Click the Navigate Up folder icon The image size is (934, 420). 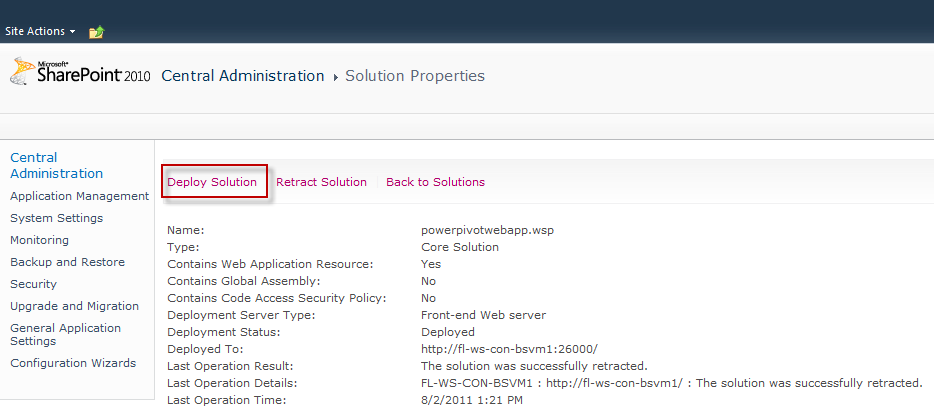coord(96,32)
